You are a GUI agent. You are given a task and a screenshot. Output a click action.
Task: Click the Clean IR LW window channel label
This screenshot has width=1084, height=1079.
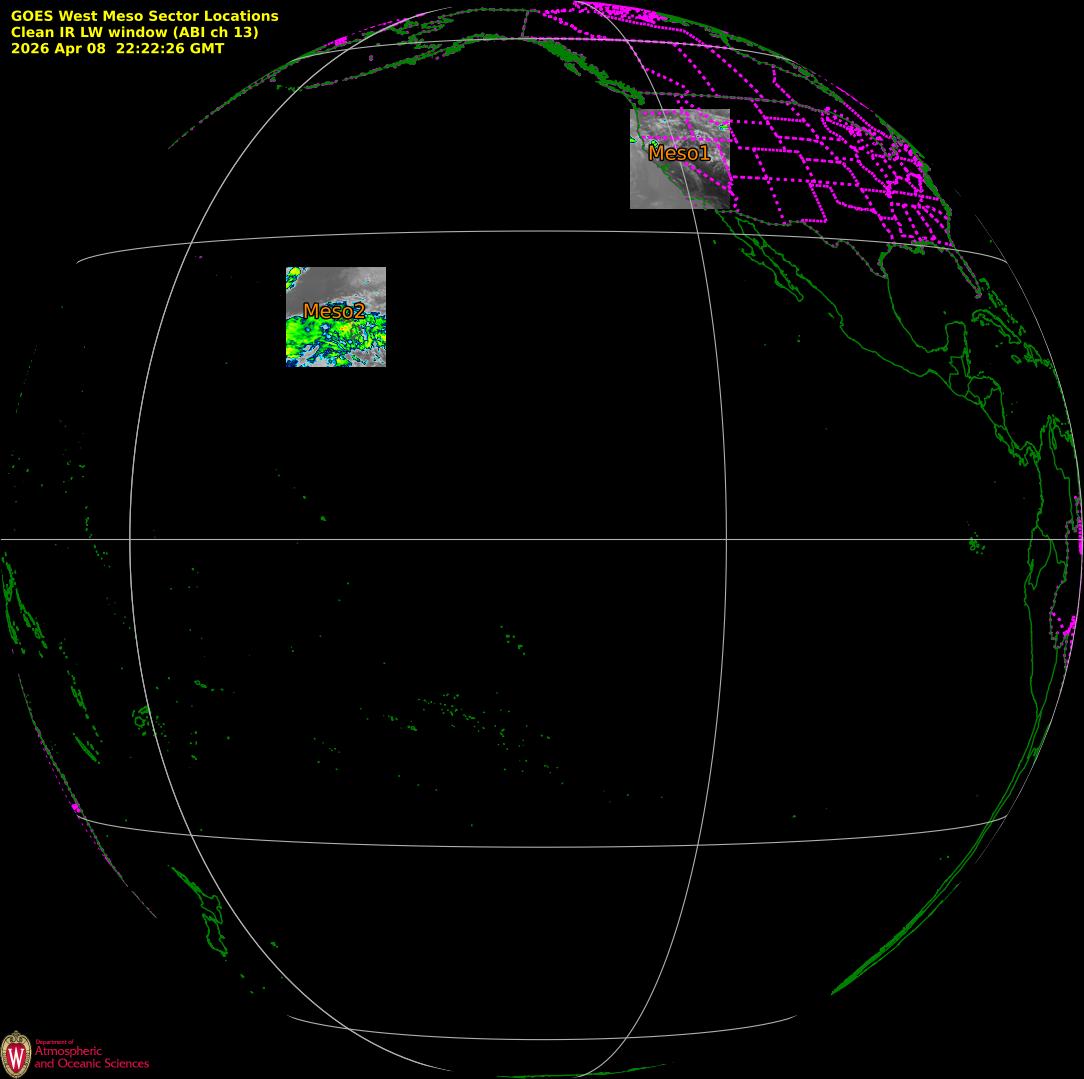(x=134, y=32)
